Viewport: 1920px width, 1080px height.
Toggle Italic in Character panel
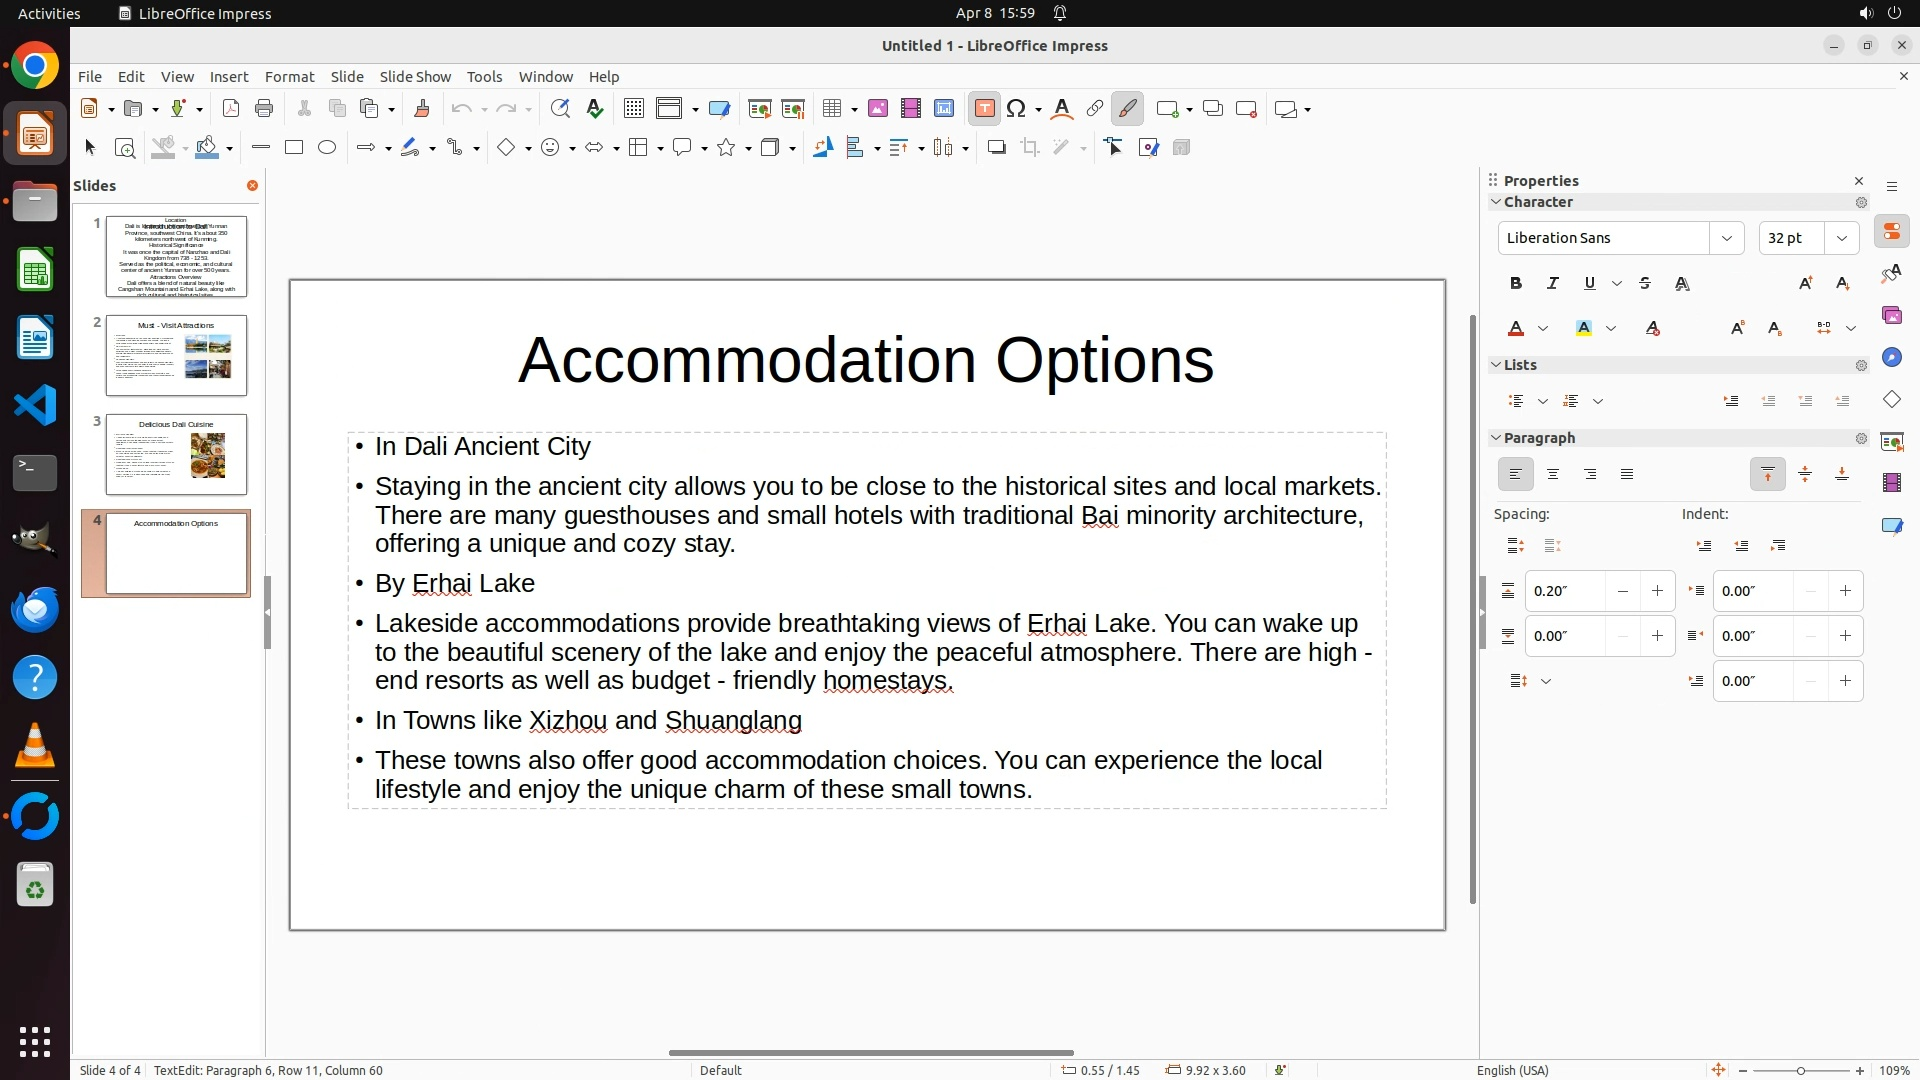click(1552, 284)
